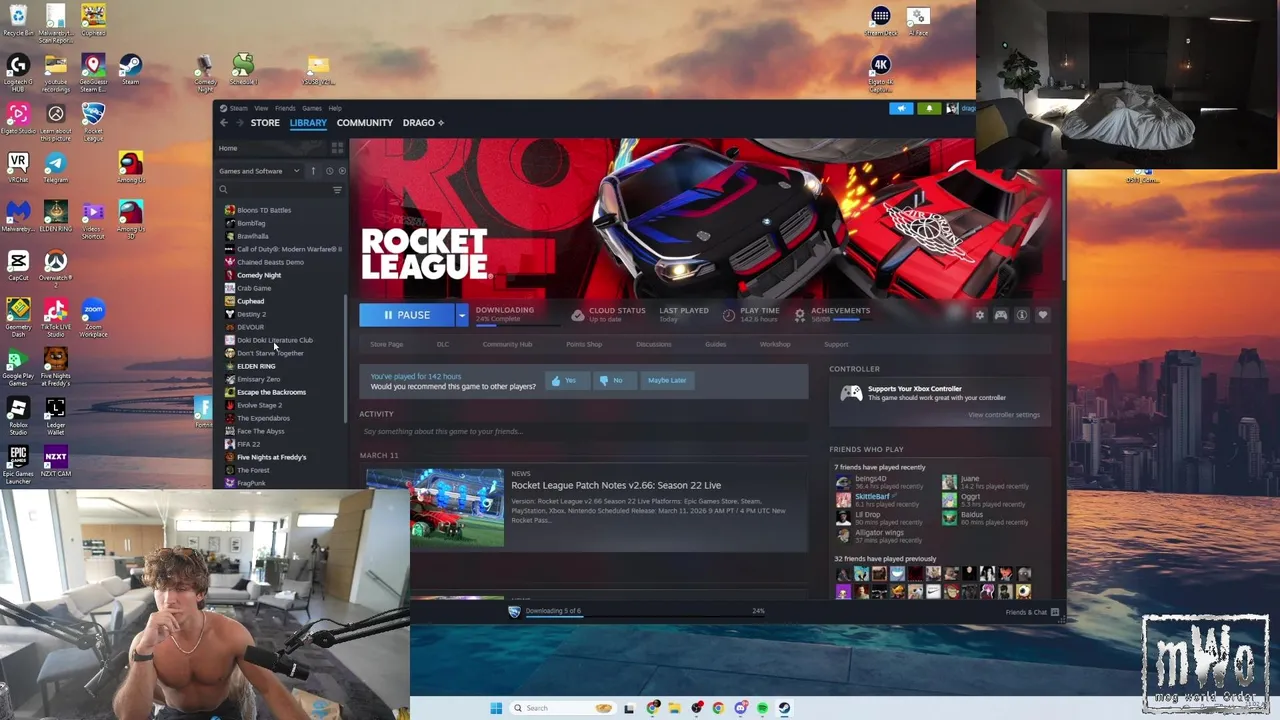Click the Steam forward navigation arrow
The height and width of the screenshot is (720, 1280).
point(239,123)
